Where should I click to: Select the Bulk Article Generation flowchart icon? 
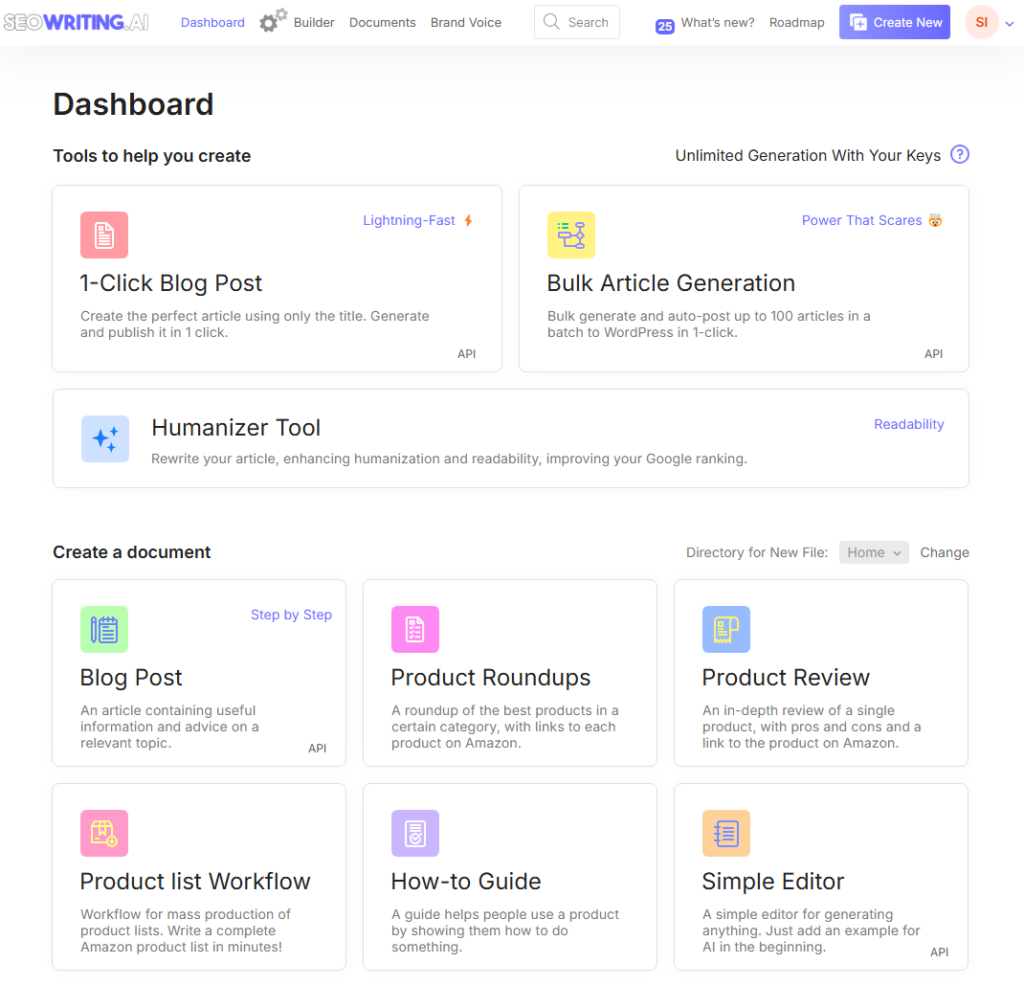click(570, 234)
